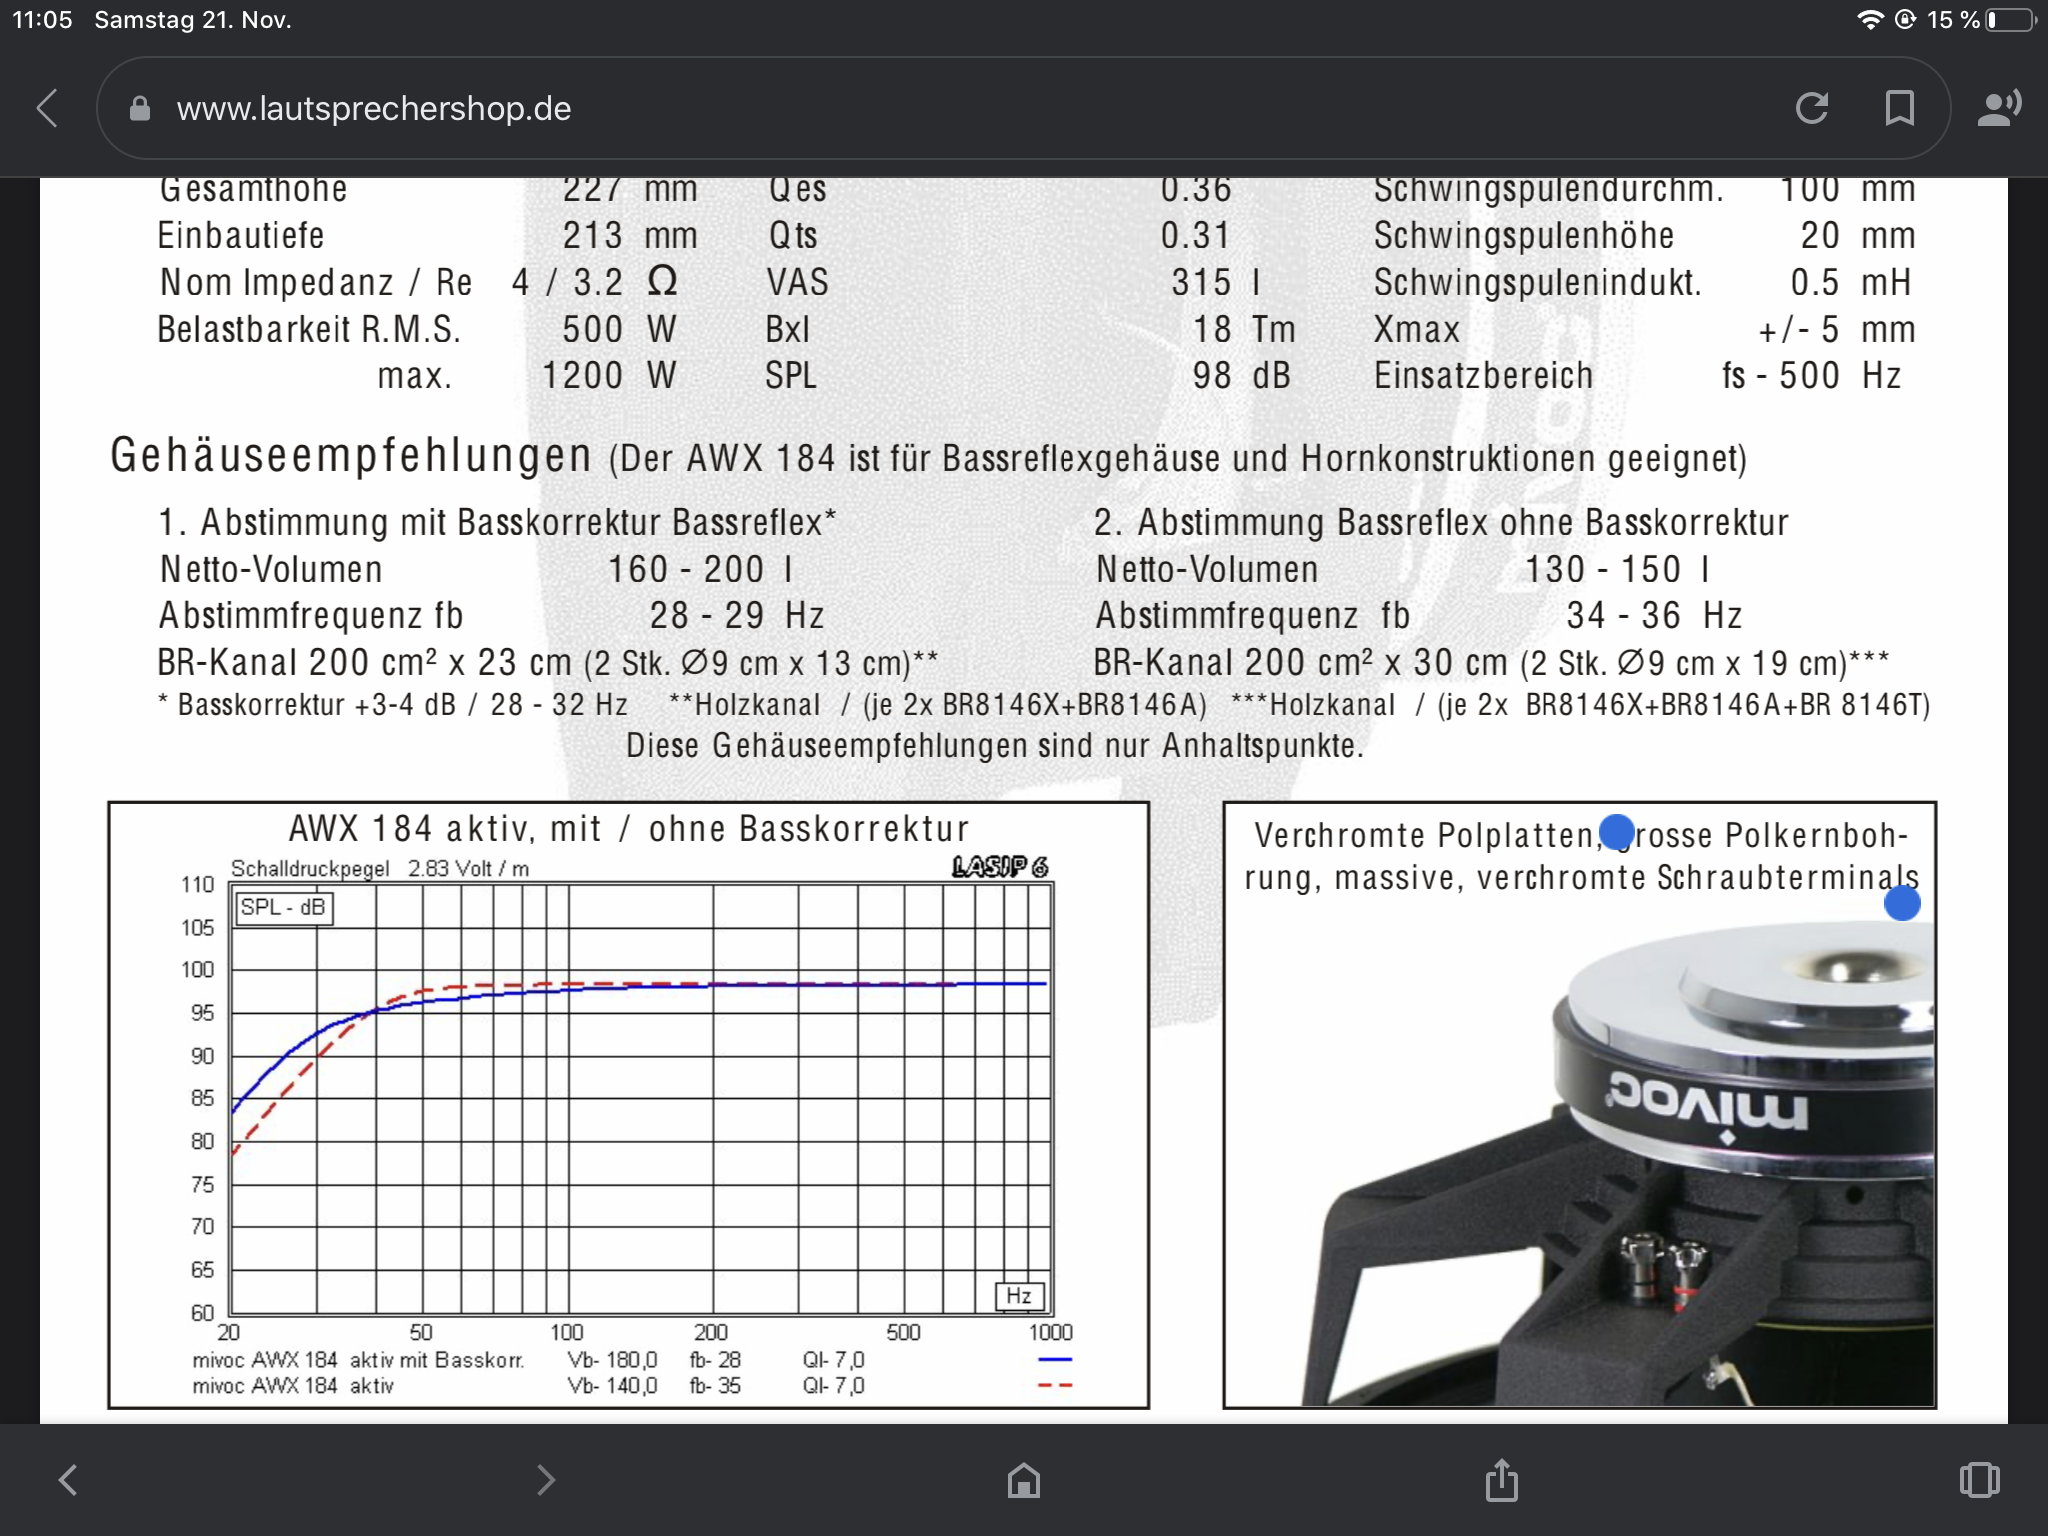This screenshot has width=2048, height=1536.
Task: Tap the 'Schwingspulenindukt.' label
Action: click(1537, 282)
